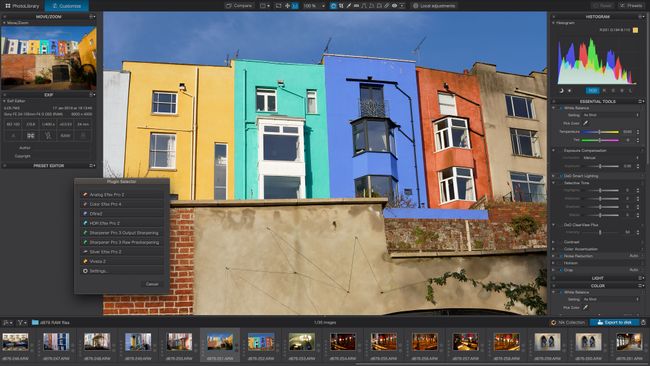Viewport: 650px width, 366px height.
Task: Expand the Contrast section
Action: 554,242
